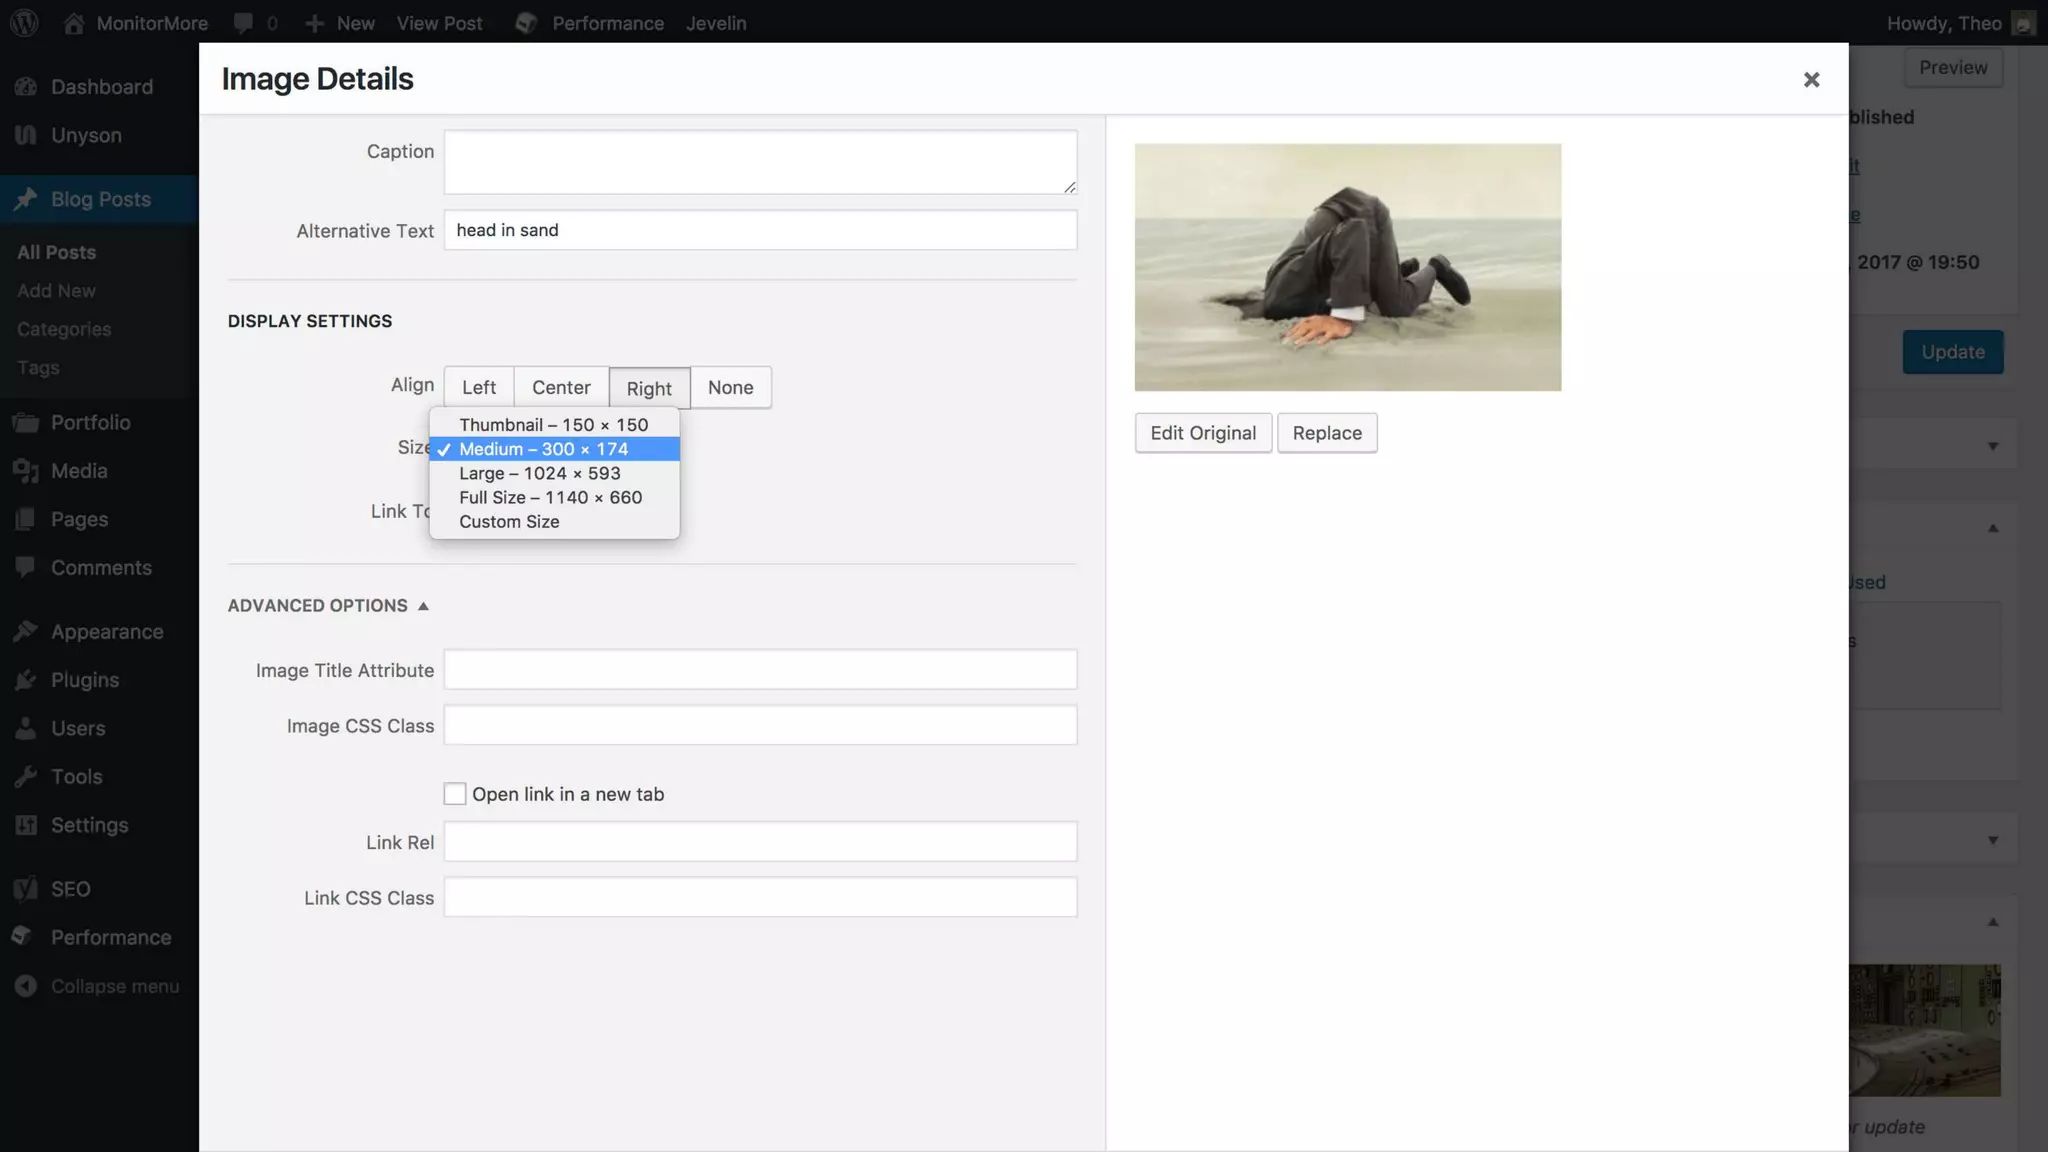Enable Open link in a new tab

pyautogui.click(x=455, y=794)
